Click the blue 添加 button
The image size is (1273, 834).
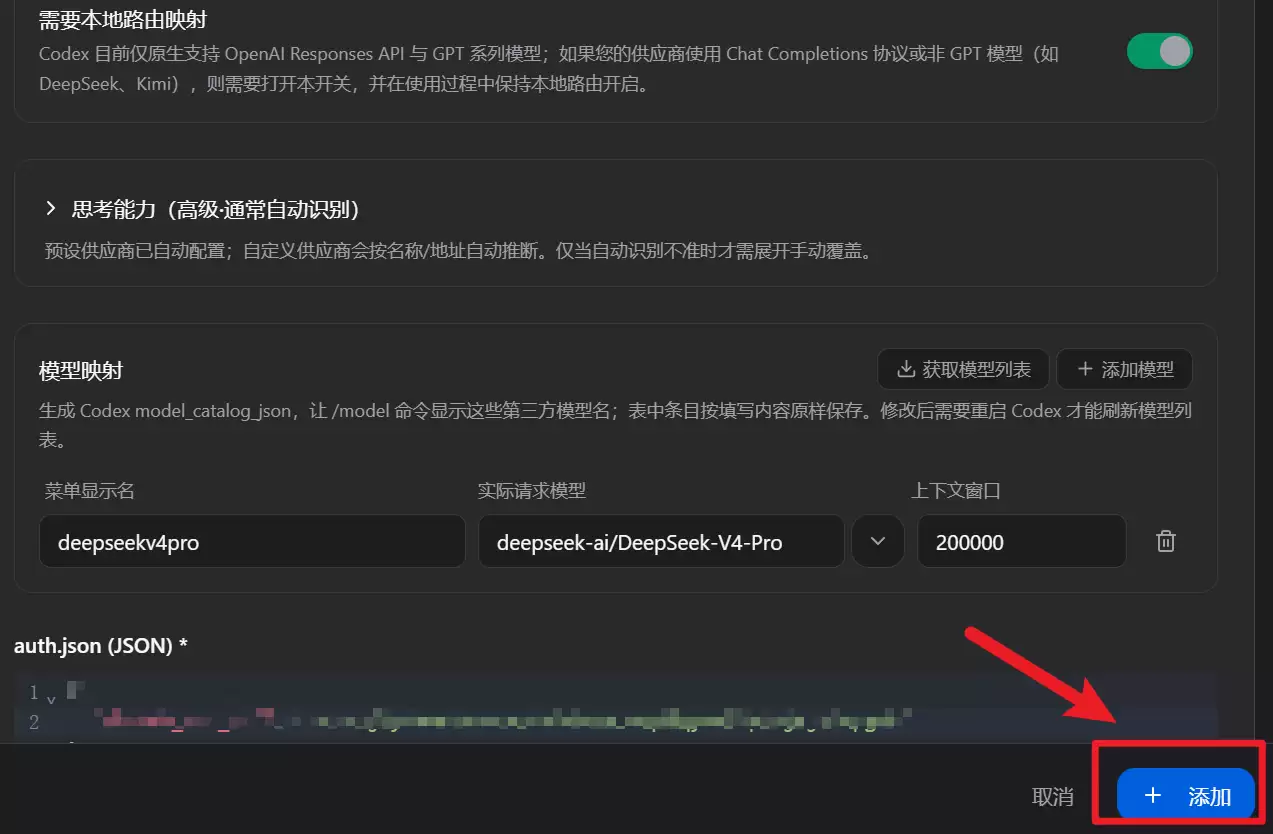1185,796
